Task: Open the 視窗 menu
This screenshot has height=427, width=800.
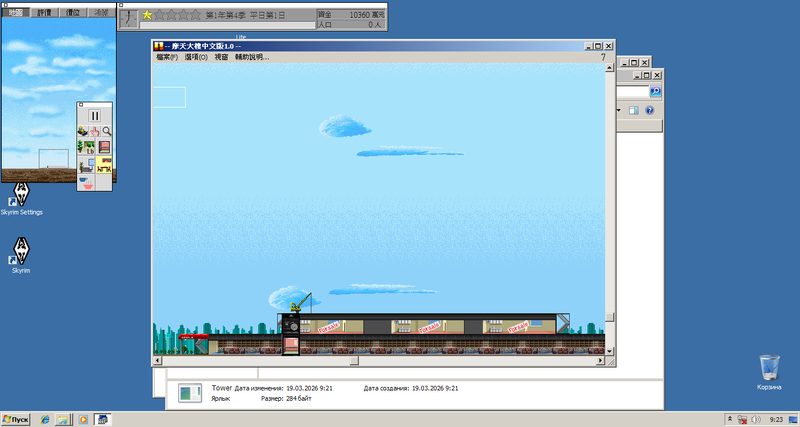Action: [221, 57]
